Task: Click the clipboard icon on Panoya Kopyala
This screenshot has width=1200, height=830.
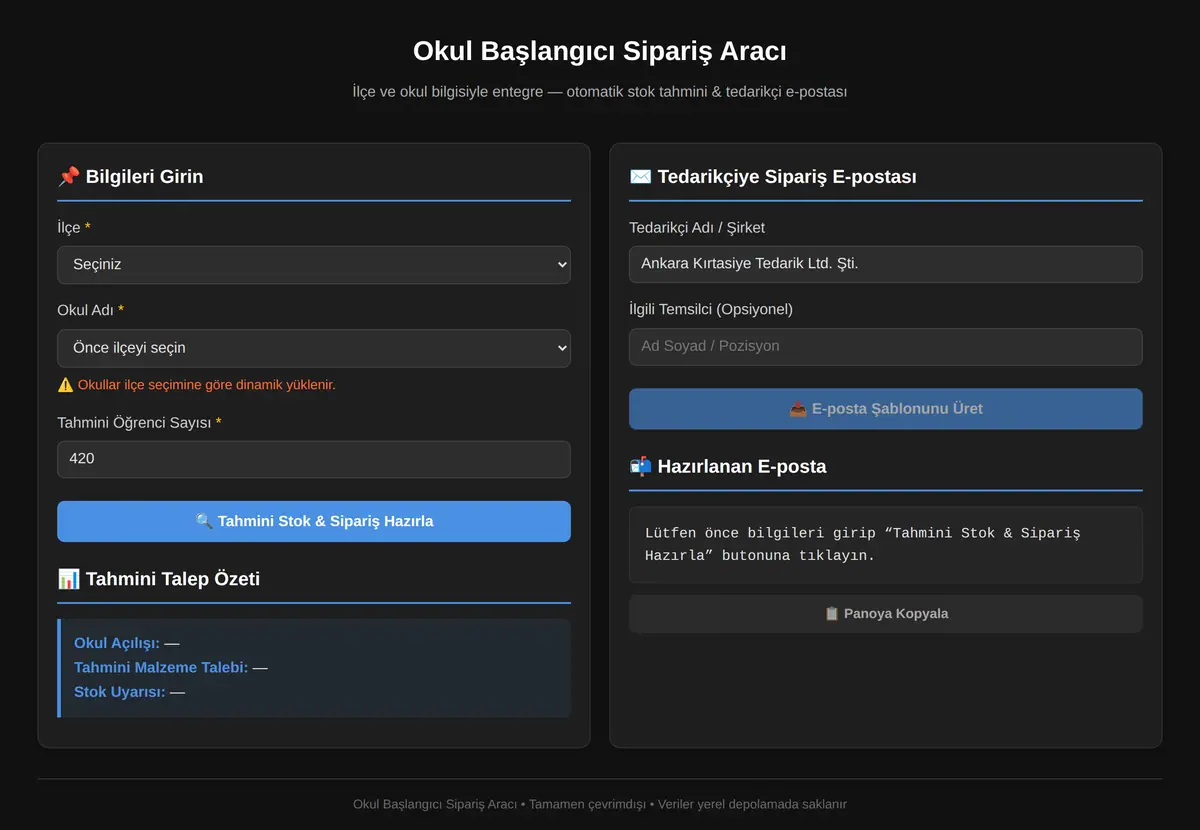Action: (x=832, y=614)
